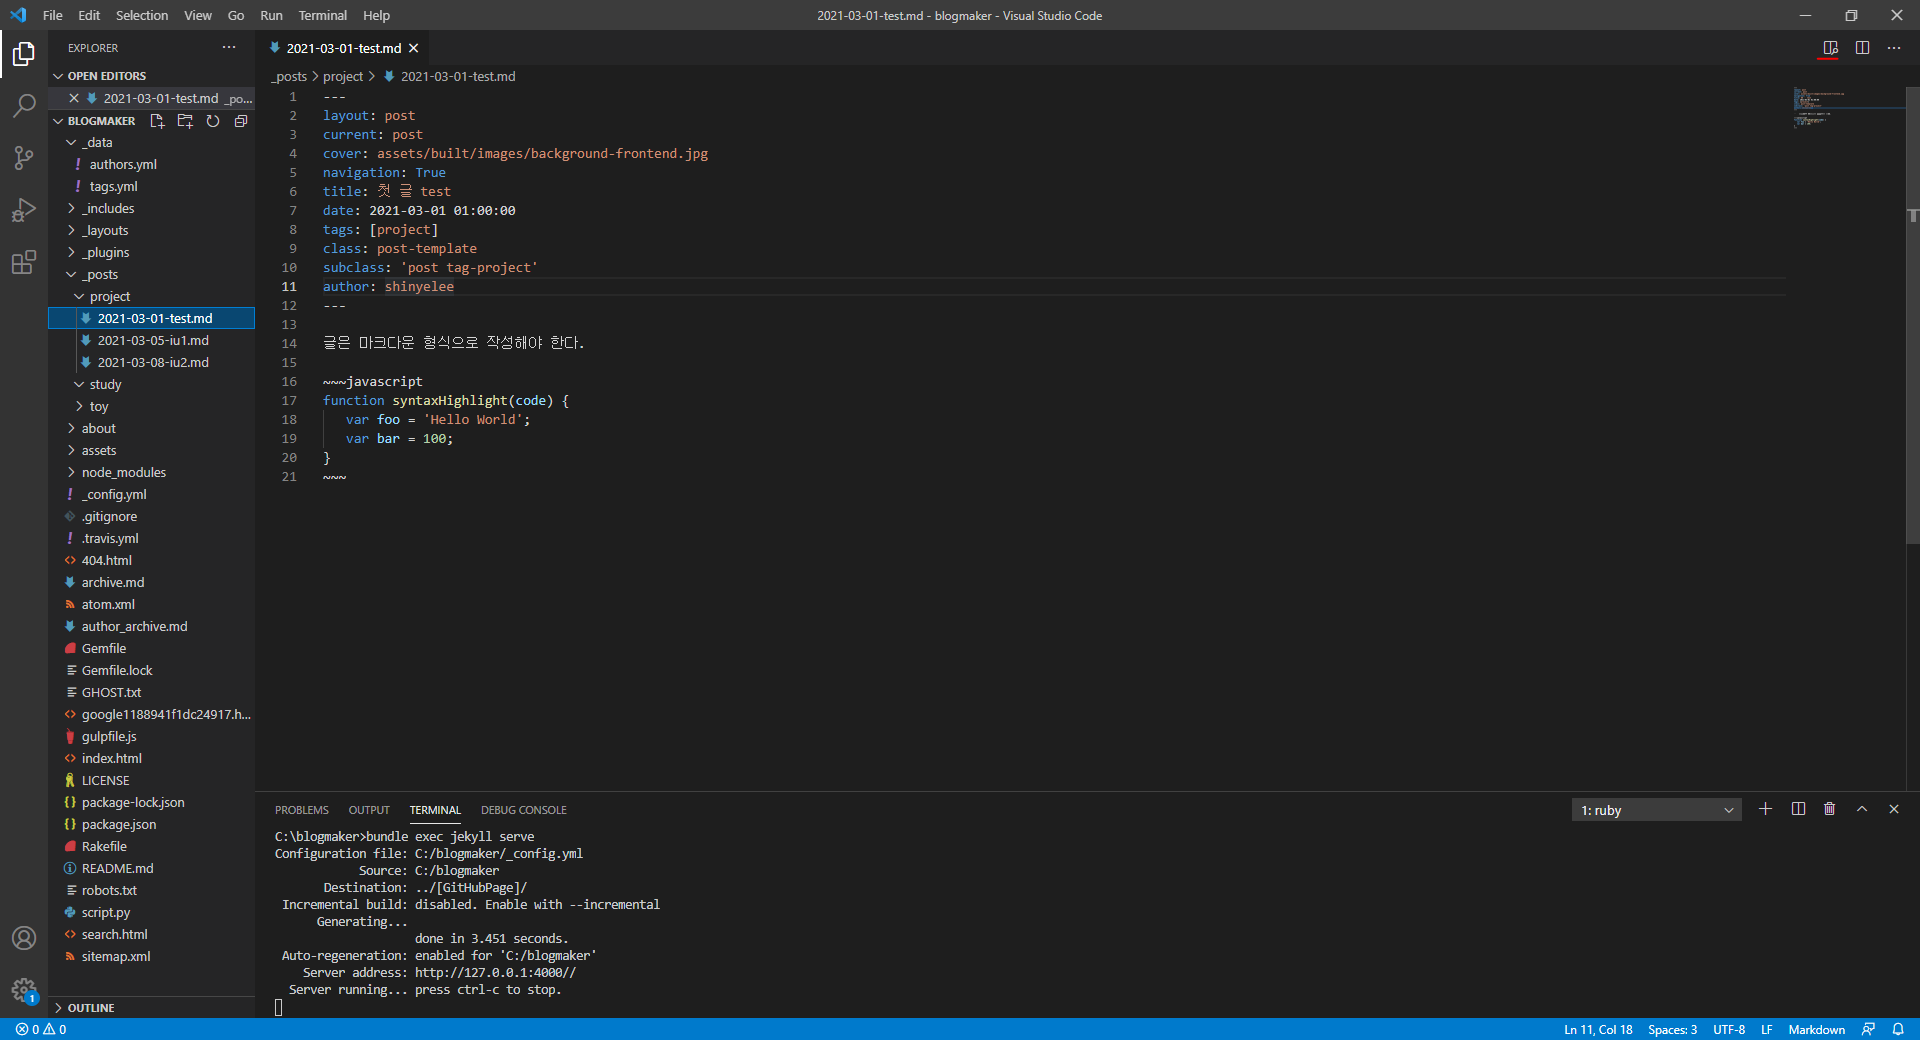Show errors and warnings count in status bar
The height and width of the screenshot is (1040, 1920).
click(x=41, y=1029)
